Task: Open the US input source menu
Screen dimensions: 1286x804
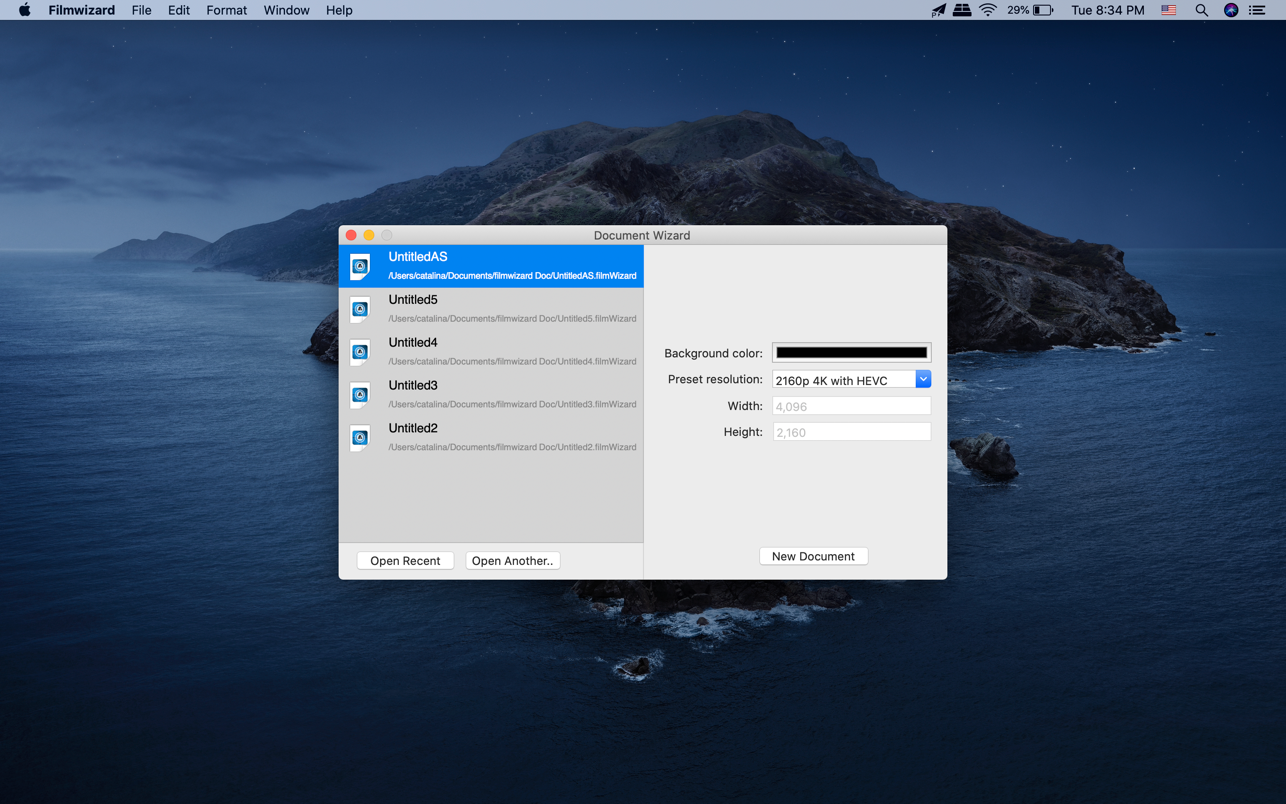Action: pyautogui.click(x=1168, y=10)
